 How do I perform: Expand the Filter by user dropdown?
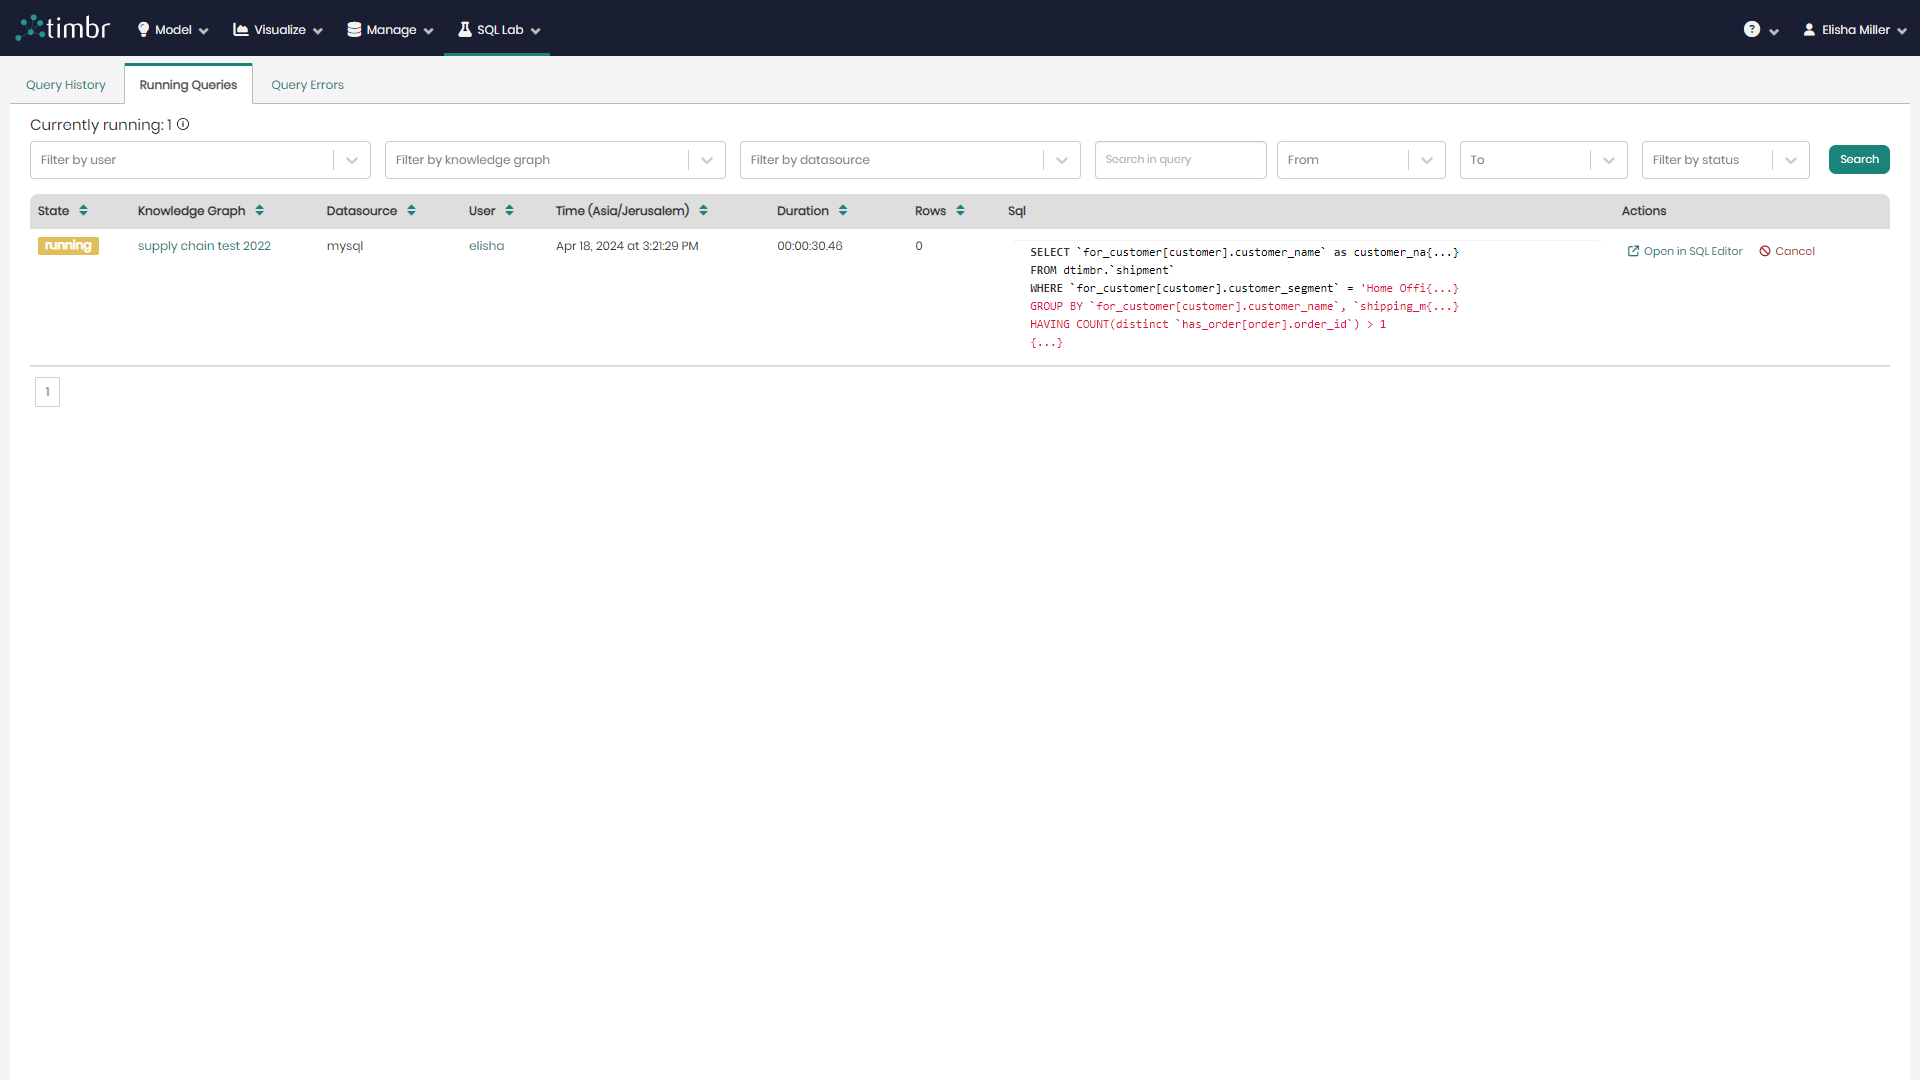point(352,160)
